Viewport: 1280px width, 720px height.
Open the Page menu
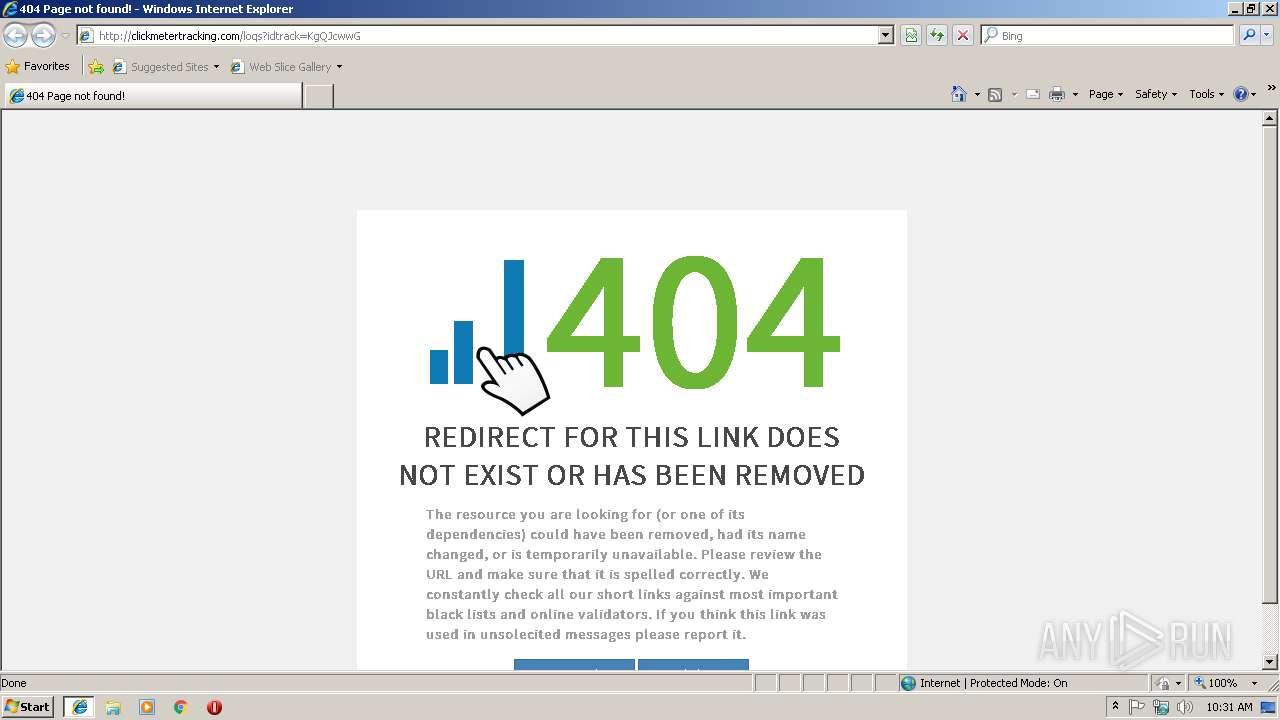1105,94
